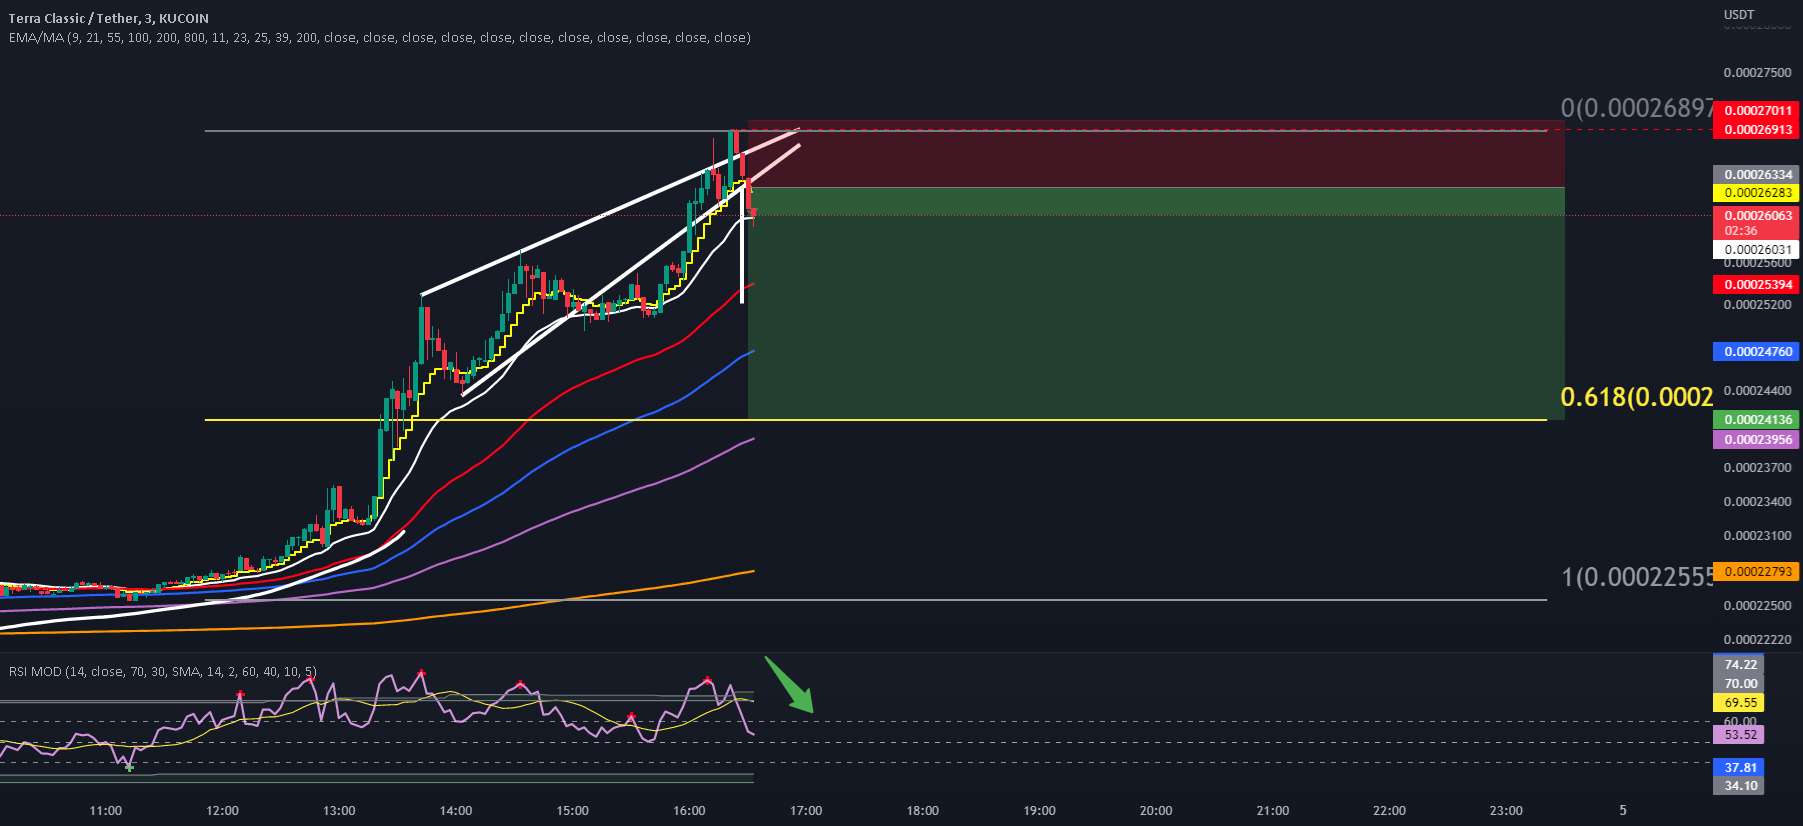Click the 0.00023700 price axis tick
1803x826 pixels.
pyautogui.click(x=1757, y=467)
